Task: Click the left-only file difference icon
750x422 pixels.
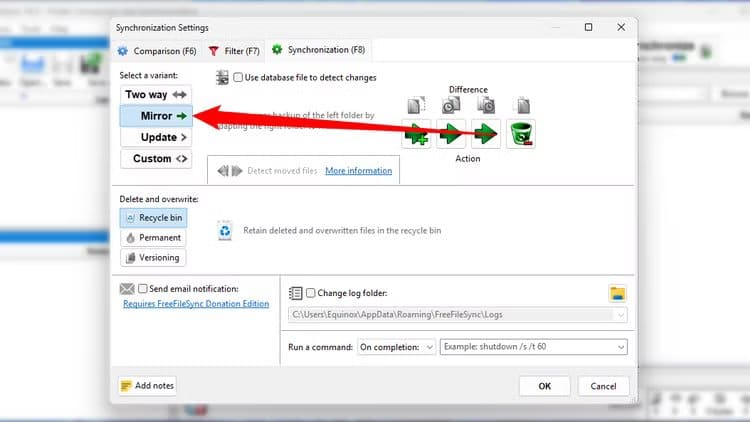Action: pos(416,105)
